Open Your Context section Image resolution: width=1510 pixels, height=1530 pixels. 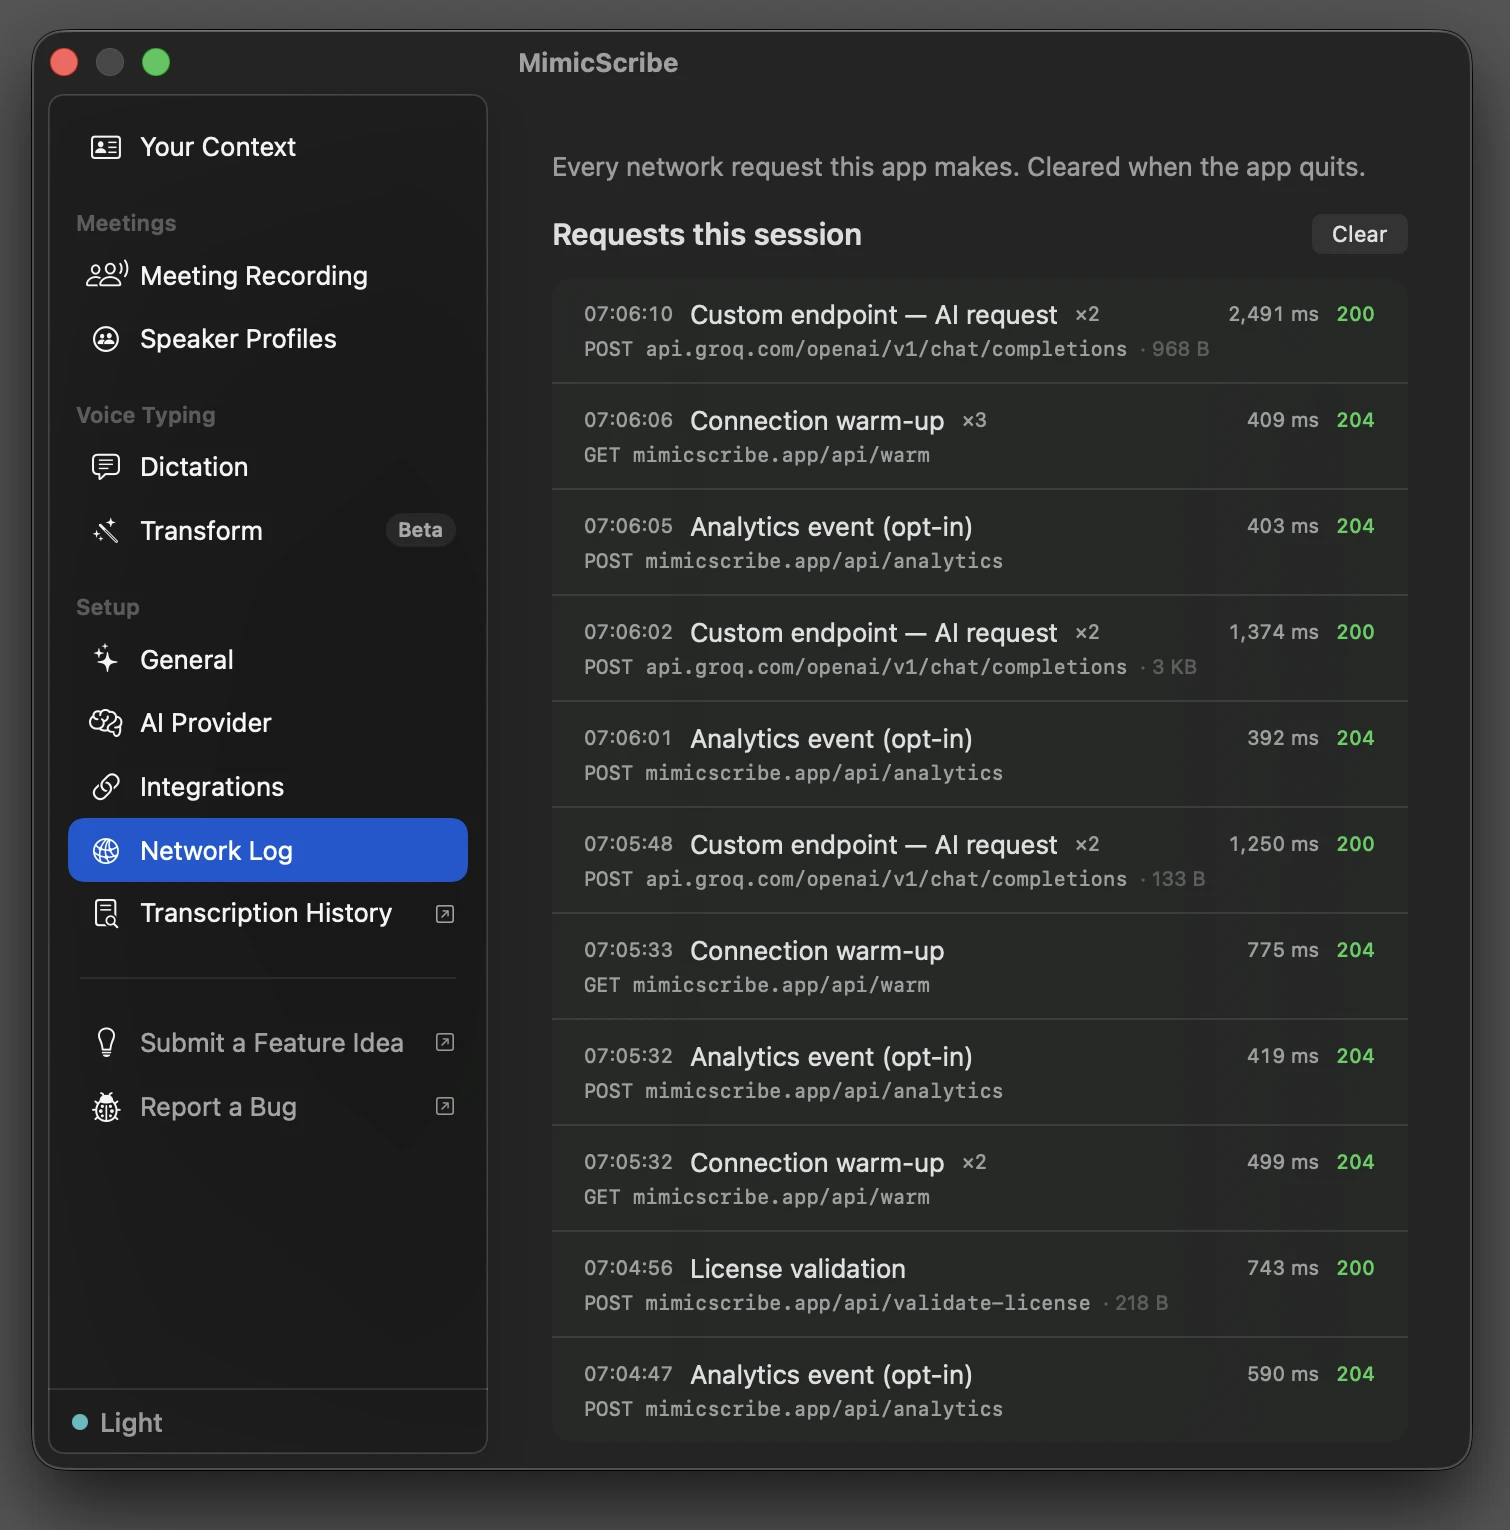click(268, 147)
